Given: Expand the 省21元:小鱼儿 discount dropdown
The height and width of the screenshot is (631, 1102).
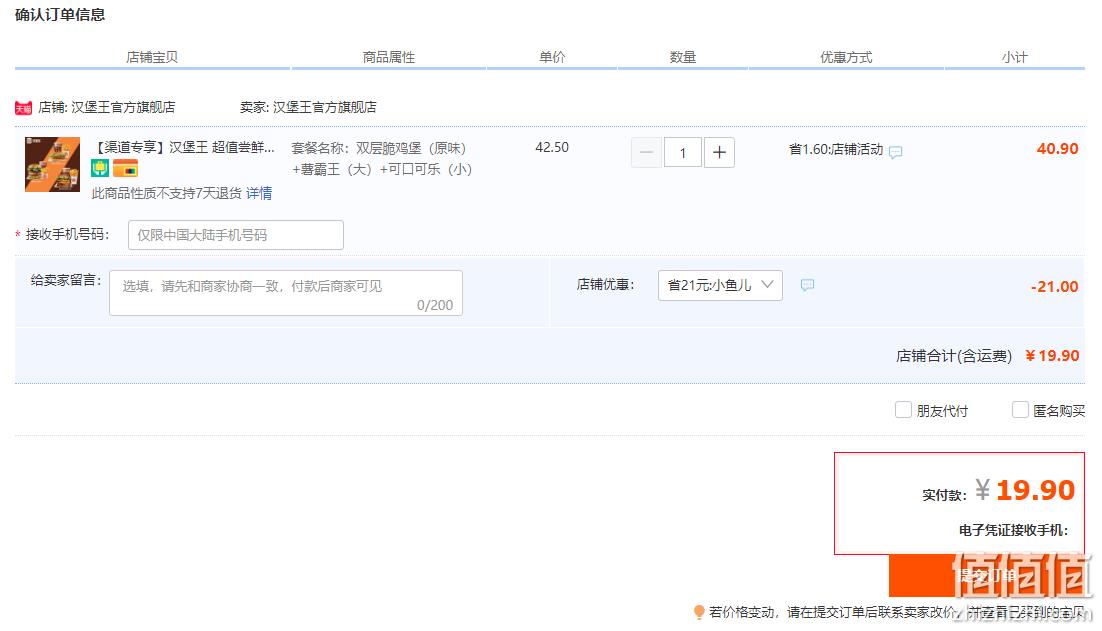Looking at the screenshot, I should point(720,285).
